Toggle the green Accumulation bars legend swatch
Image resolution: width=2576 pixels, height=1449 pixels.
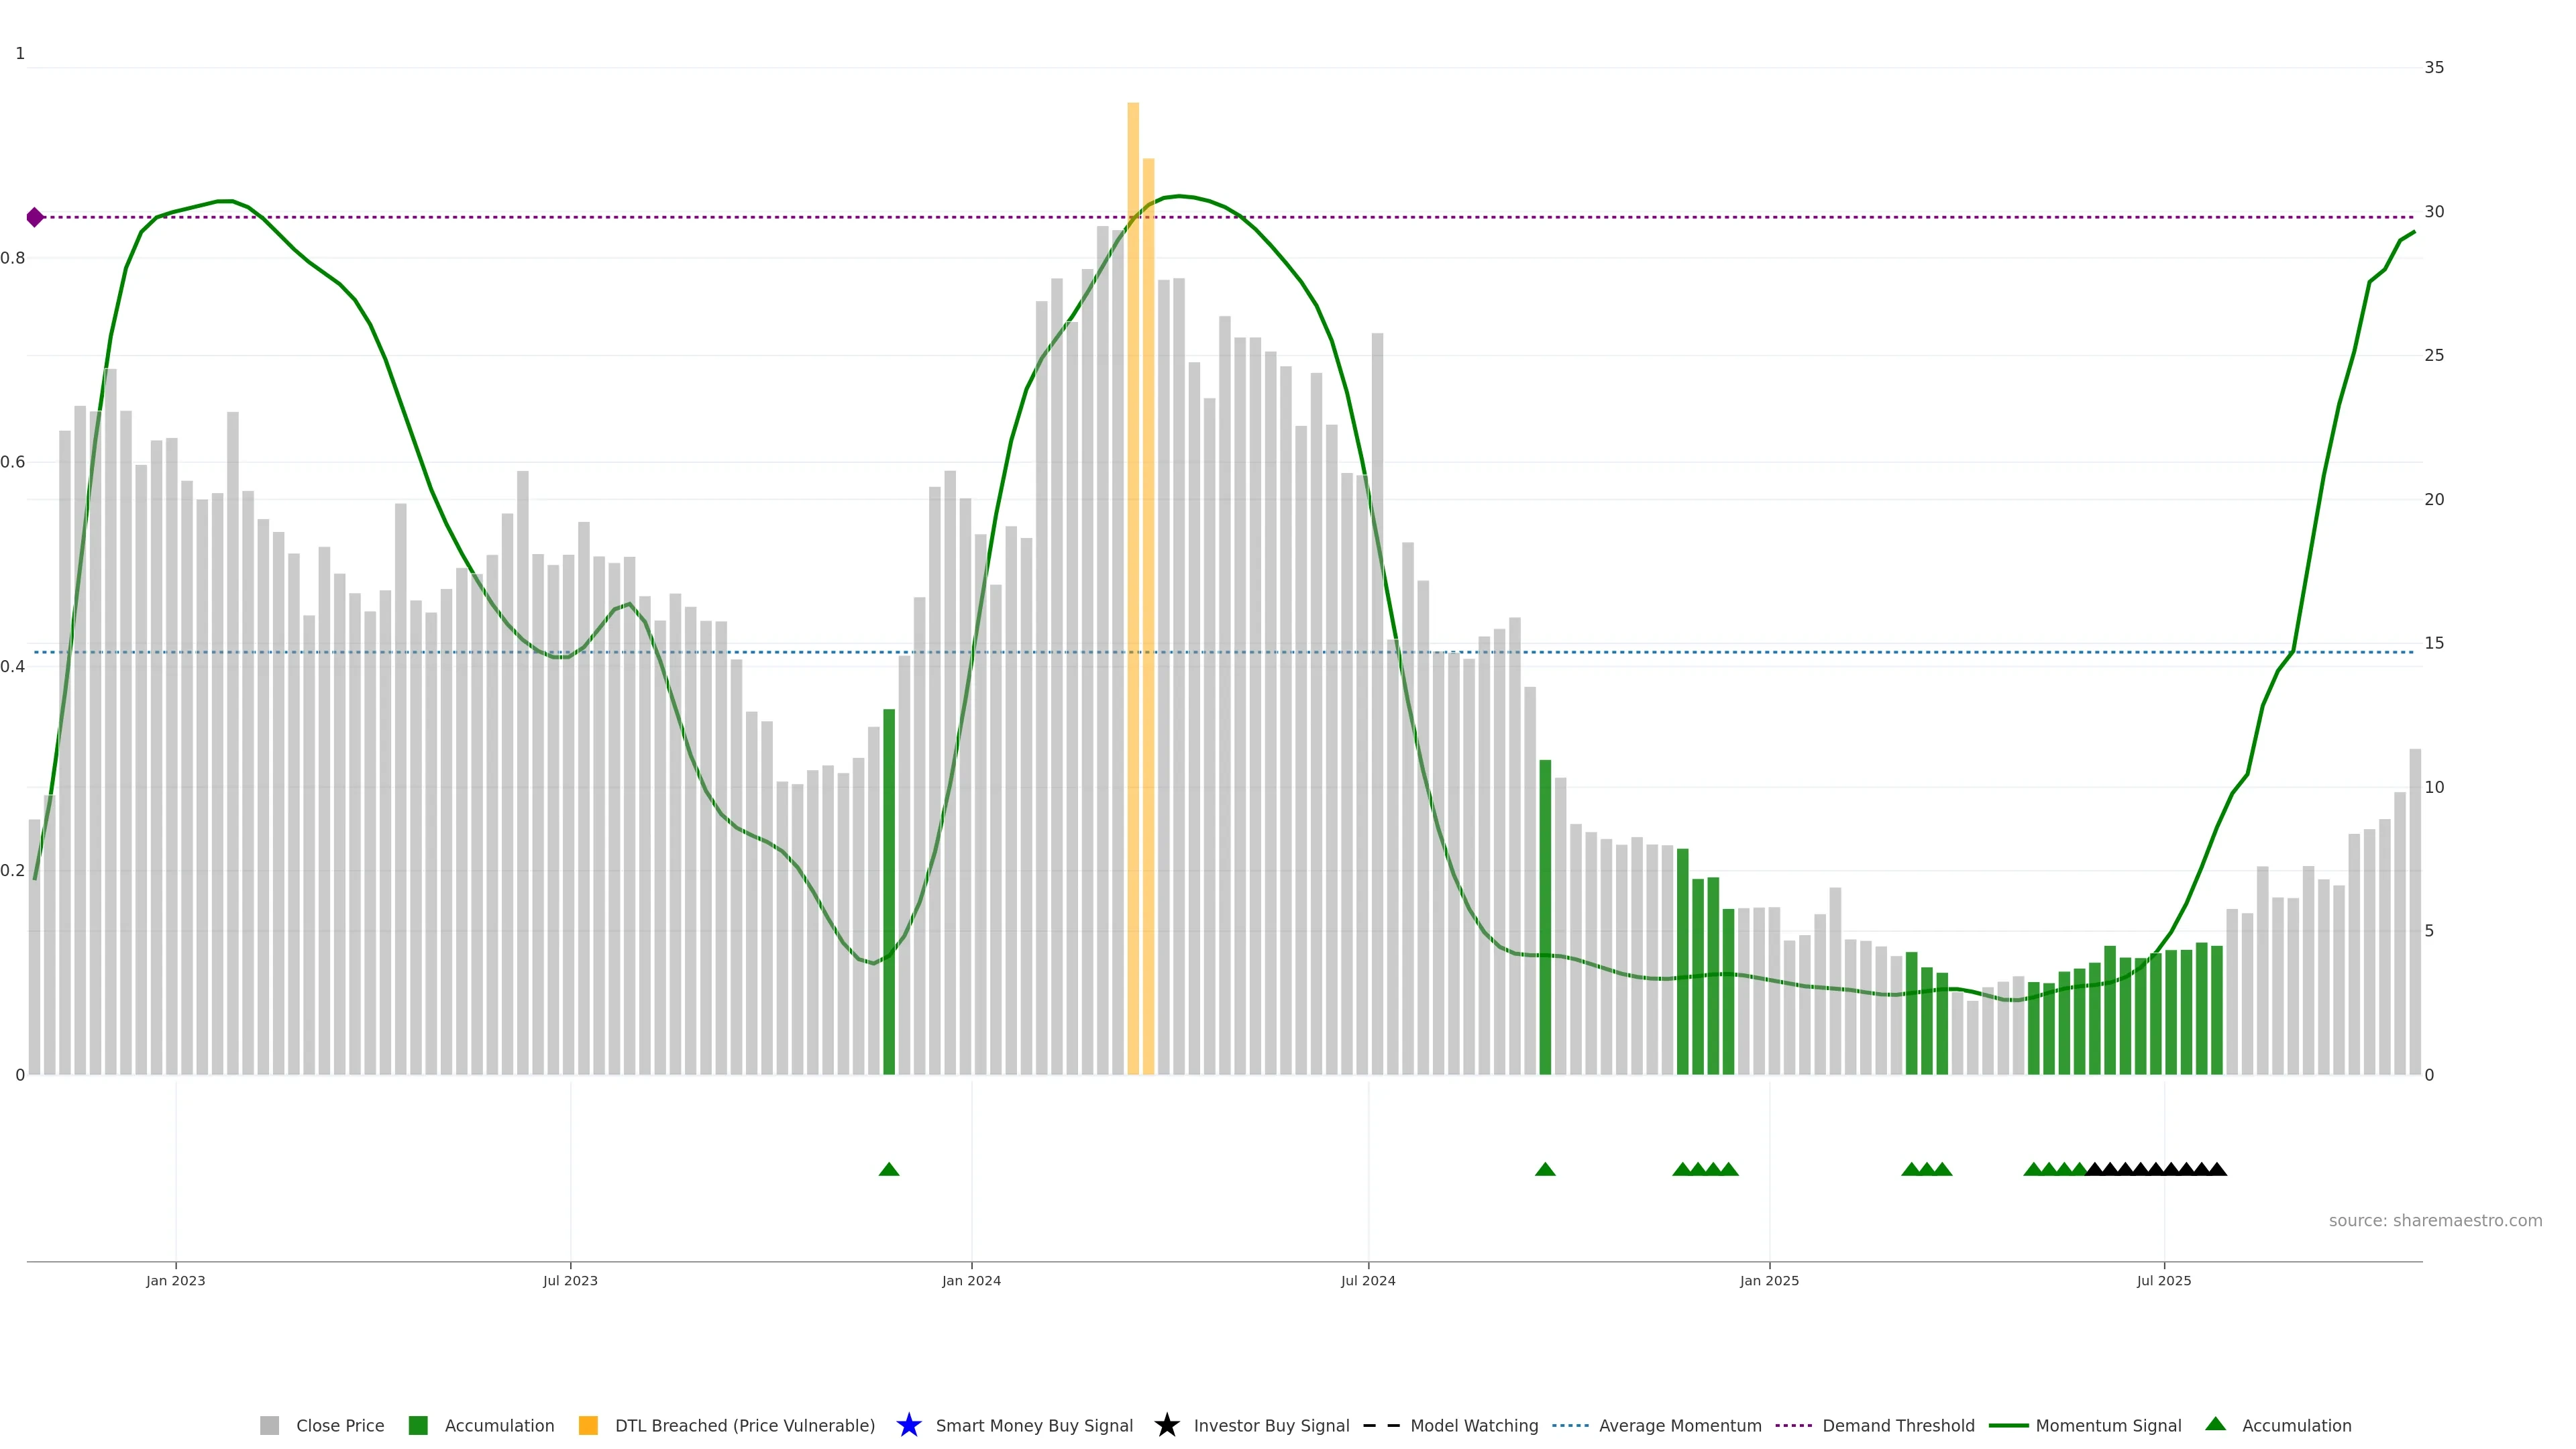[x=418, y=1425]
